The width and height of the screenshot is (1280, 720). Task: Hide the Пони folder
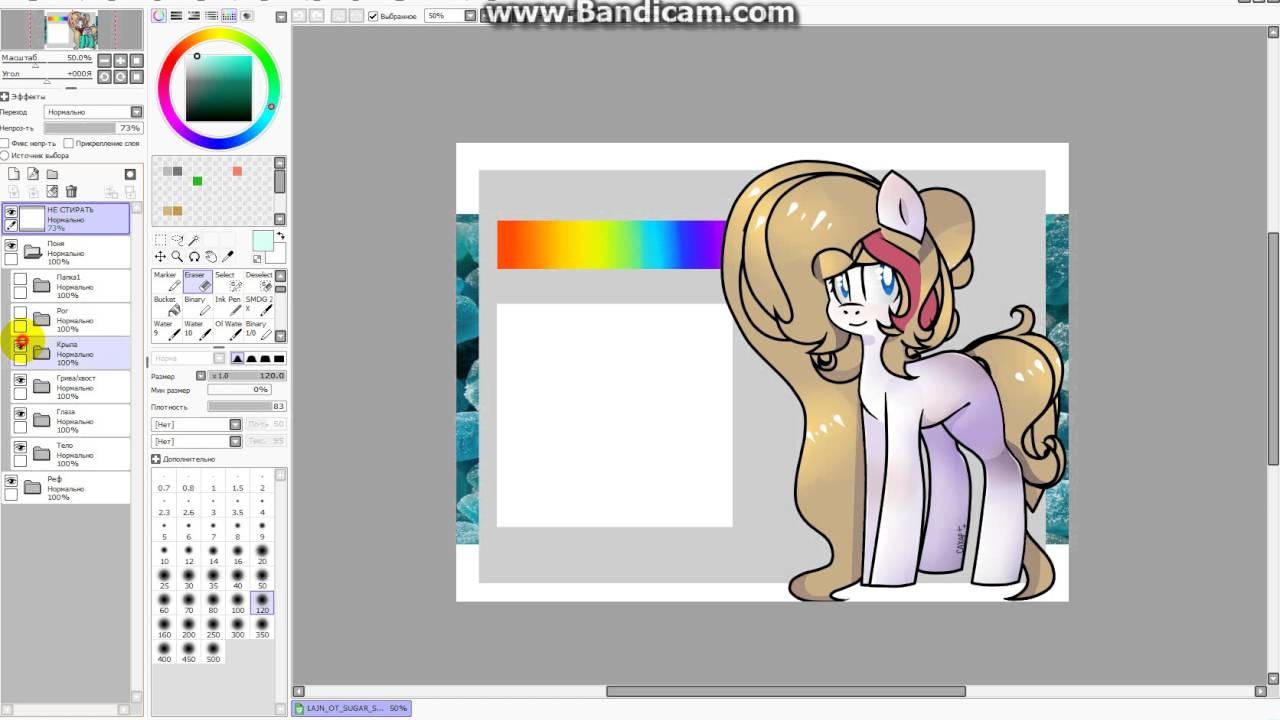pyautogui.click(x=11, y=245)
